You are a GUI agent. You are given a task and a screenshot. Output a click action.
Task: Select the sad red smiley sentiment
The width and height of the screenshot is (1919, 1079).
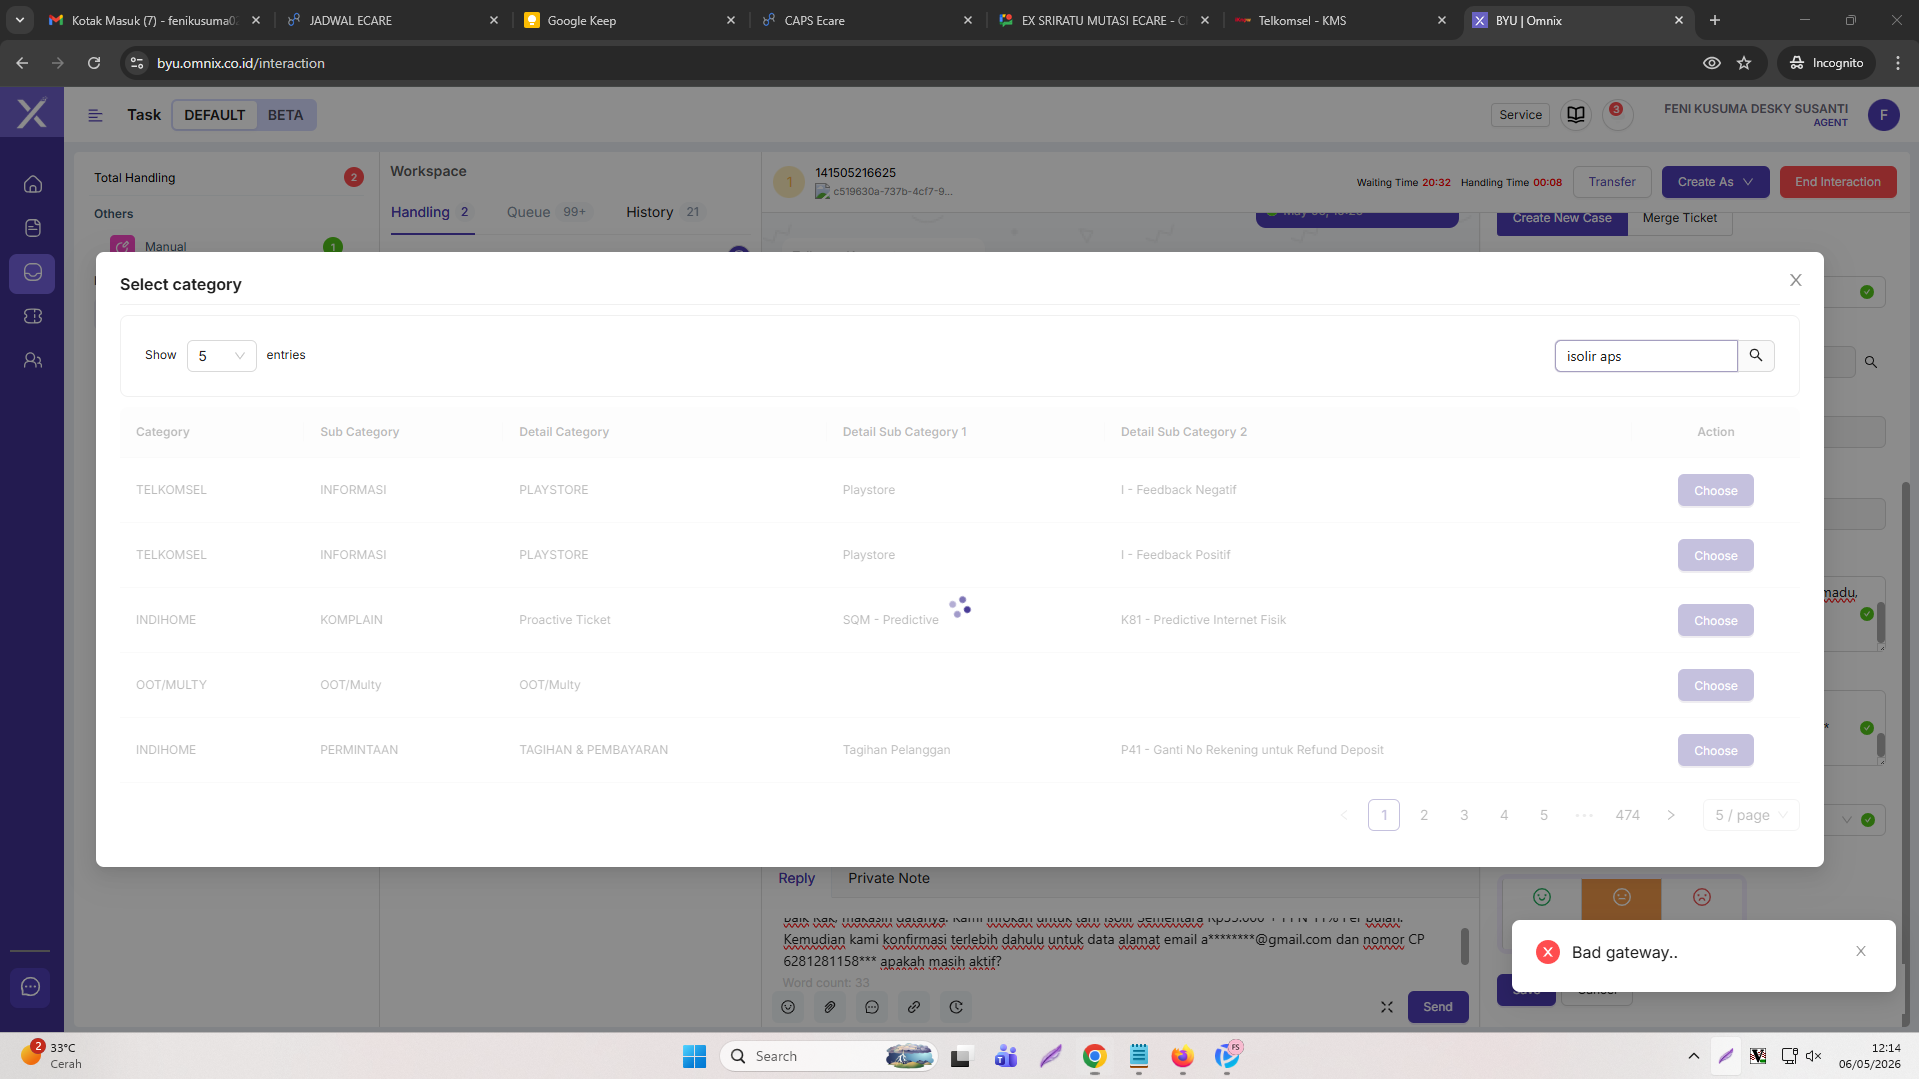click(1702, 897)
